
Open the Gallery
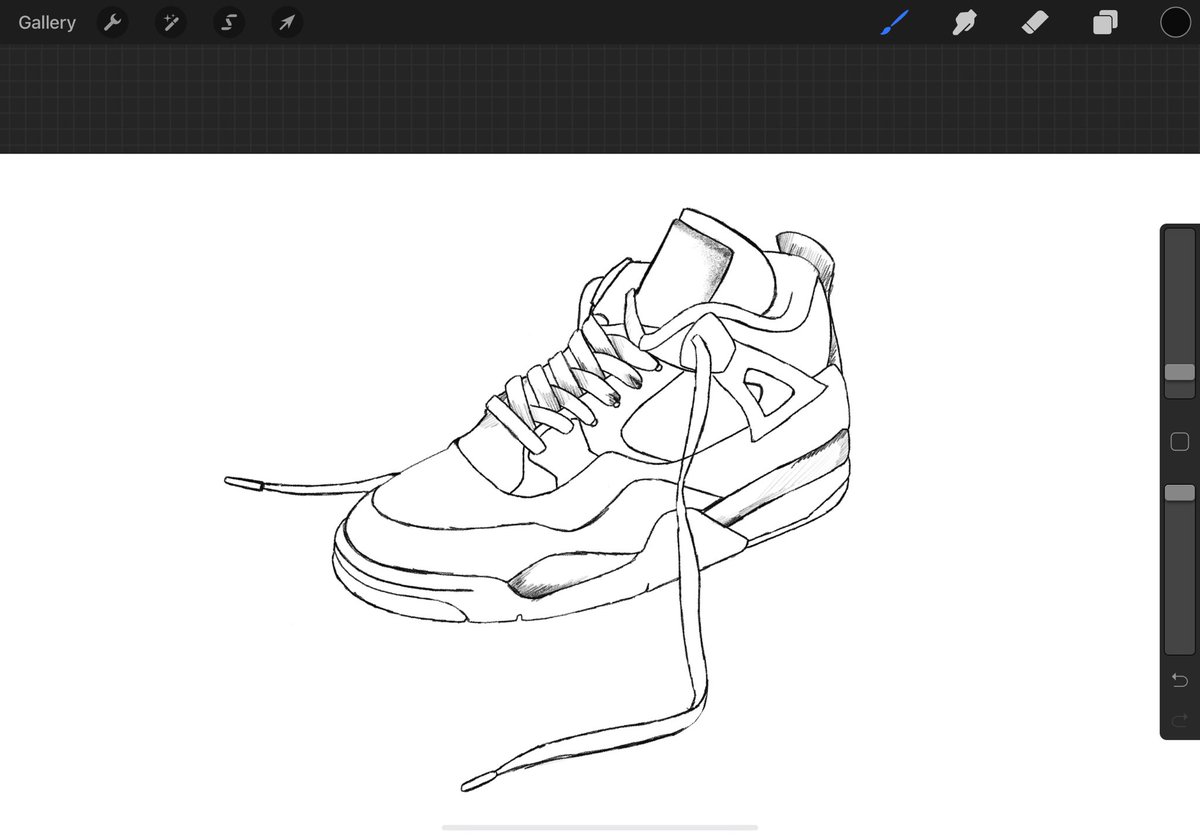point(46,22)
